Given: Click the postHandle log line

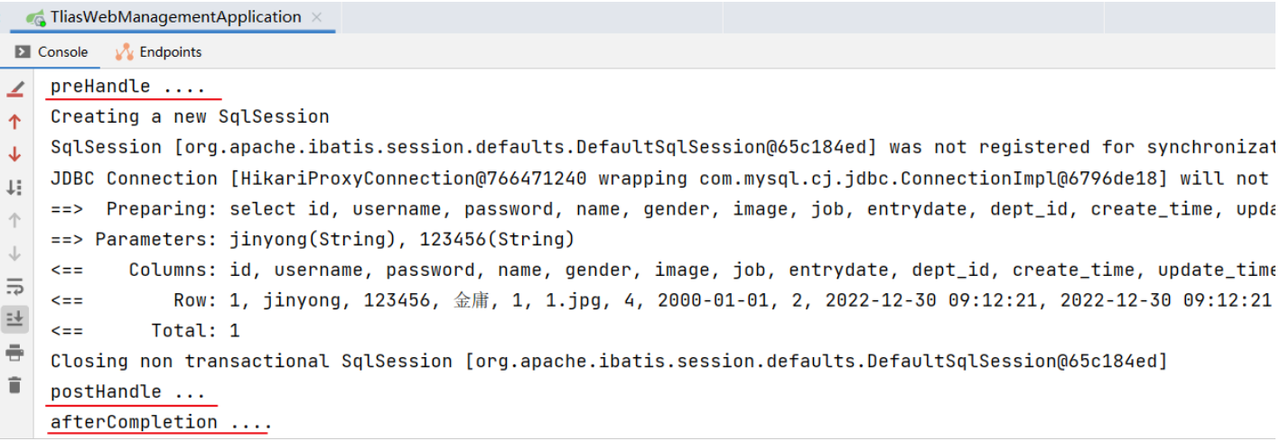Looking at the screenshot, I should 128,391.
